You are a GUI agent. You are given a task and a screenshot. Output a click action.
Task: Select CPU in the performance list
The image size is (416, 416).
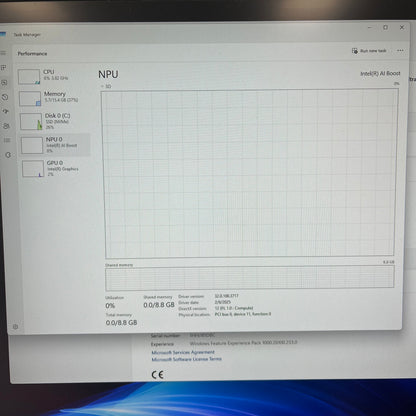(x=52, y=76)
